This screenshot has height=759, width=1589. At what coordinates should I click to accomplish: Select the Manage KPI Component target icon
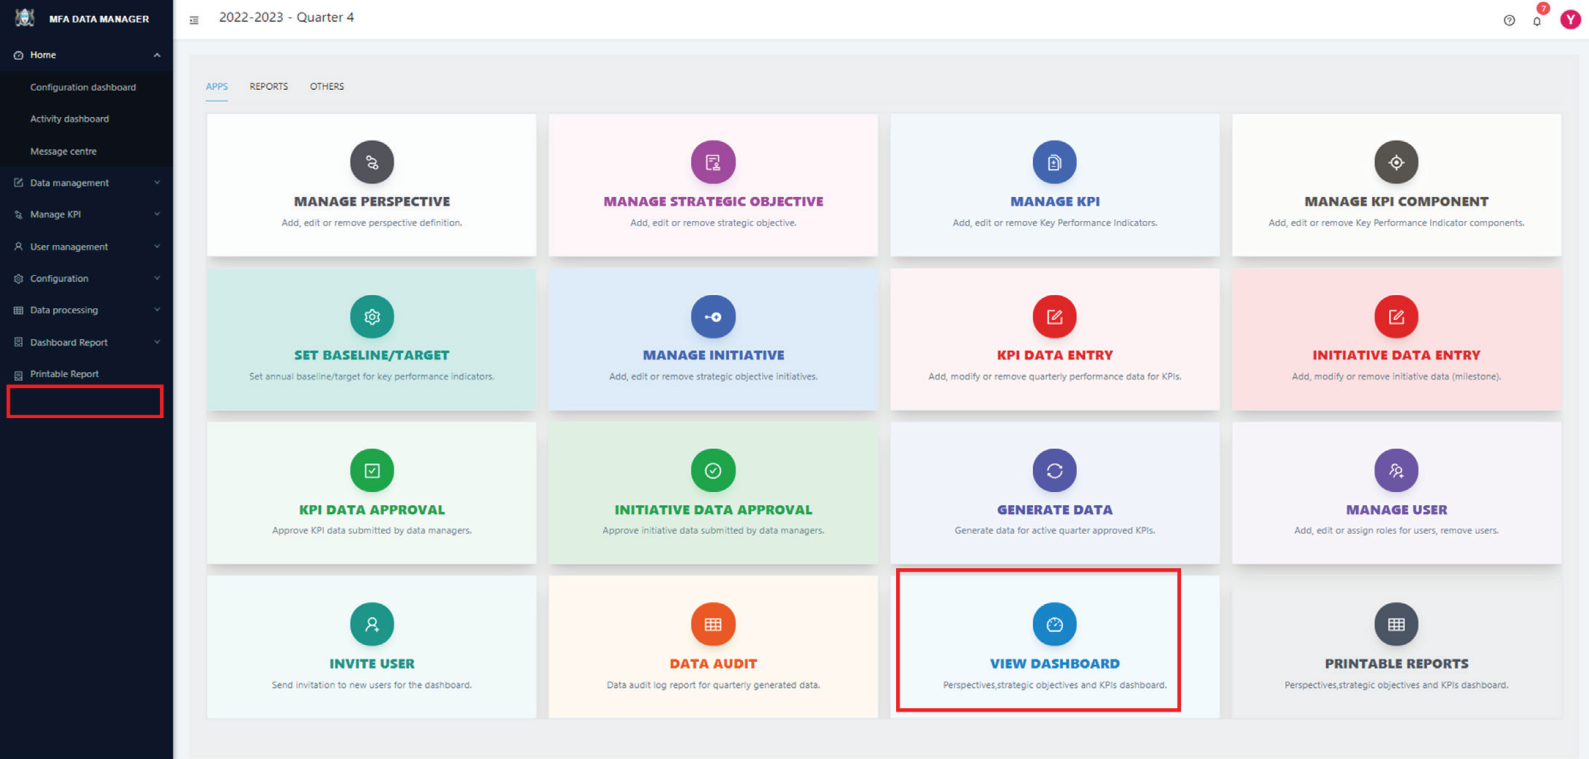click(x=1396, y=162)
